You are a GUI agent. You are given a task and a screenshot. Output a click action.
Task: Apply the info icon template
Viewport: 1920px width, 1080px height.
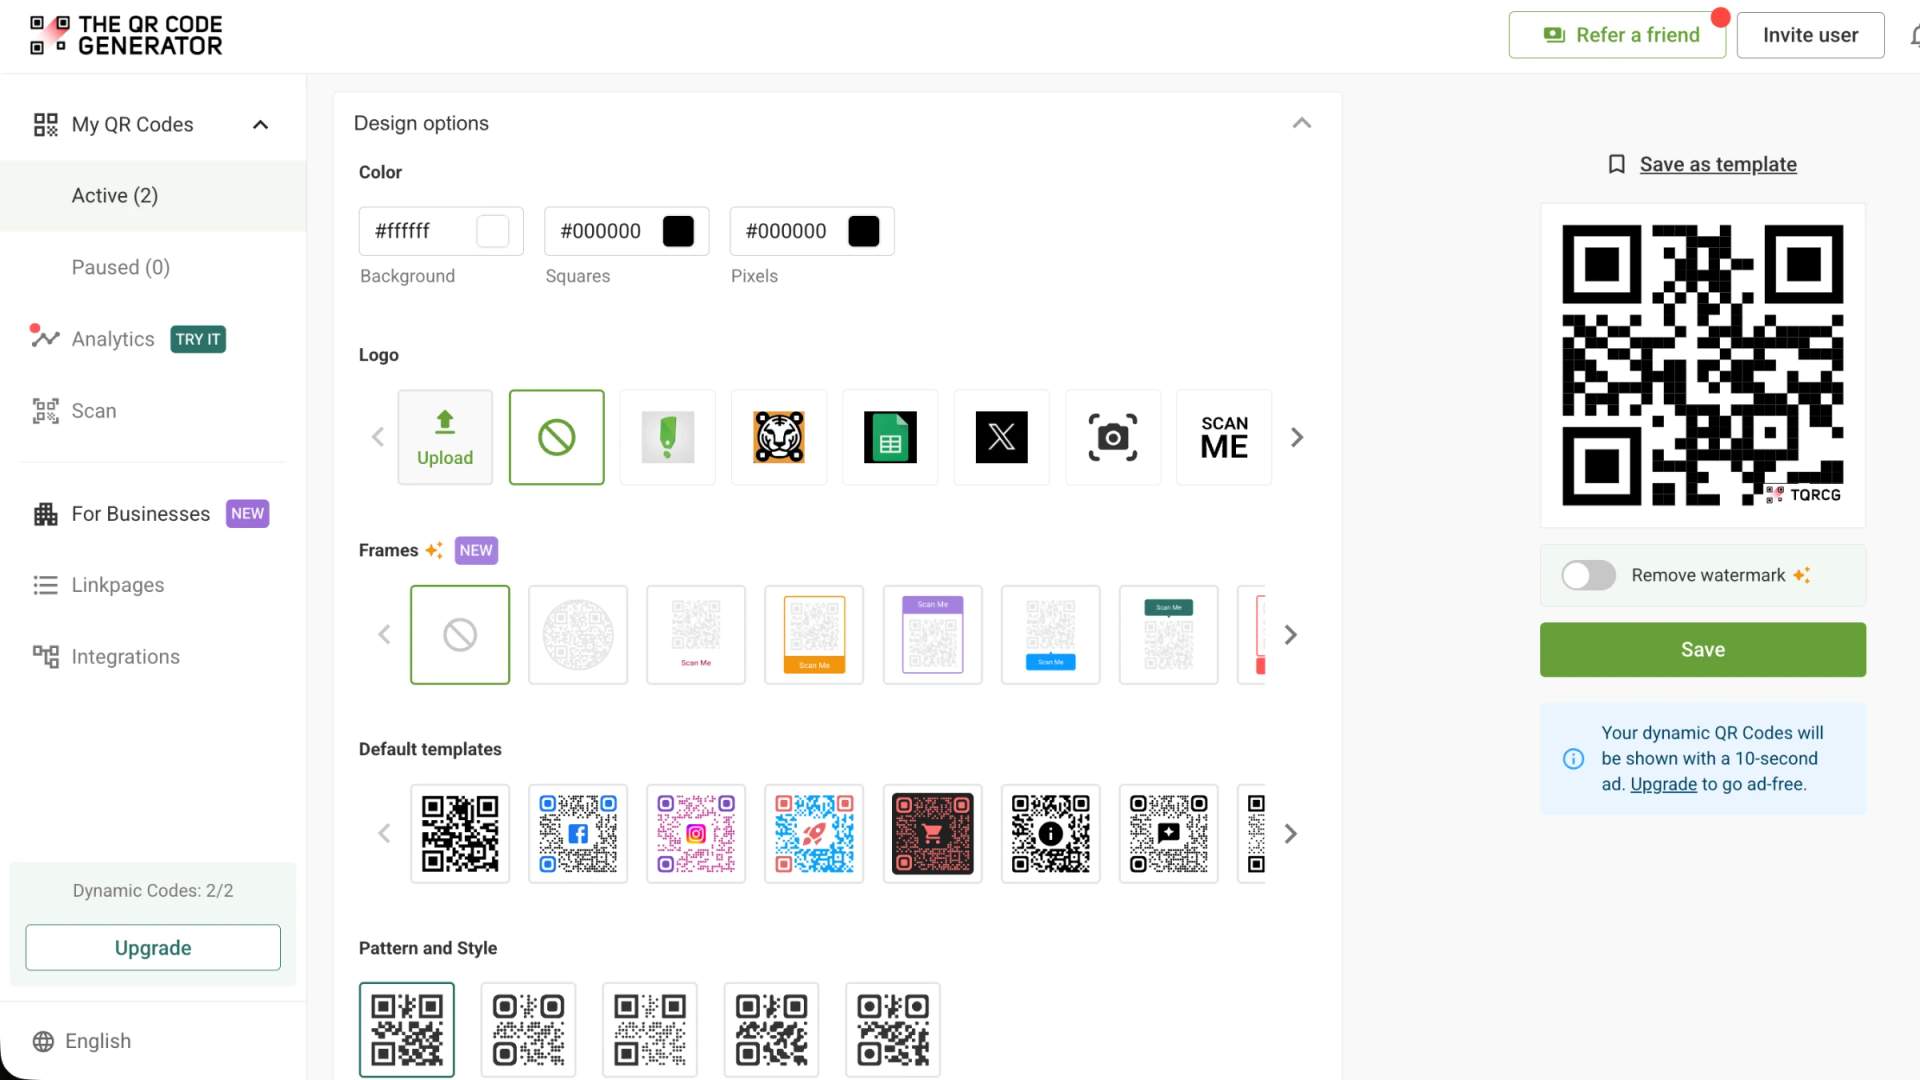[1050, 833]
